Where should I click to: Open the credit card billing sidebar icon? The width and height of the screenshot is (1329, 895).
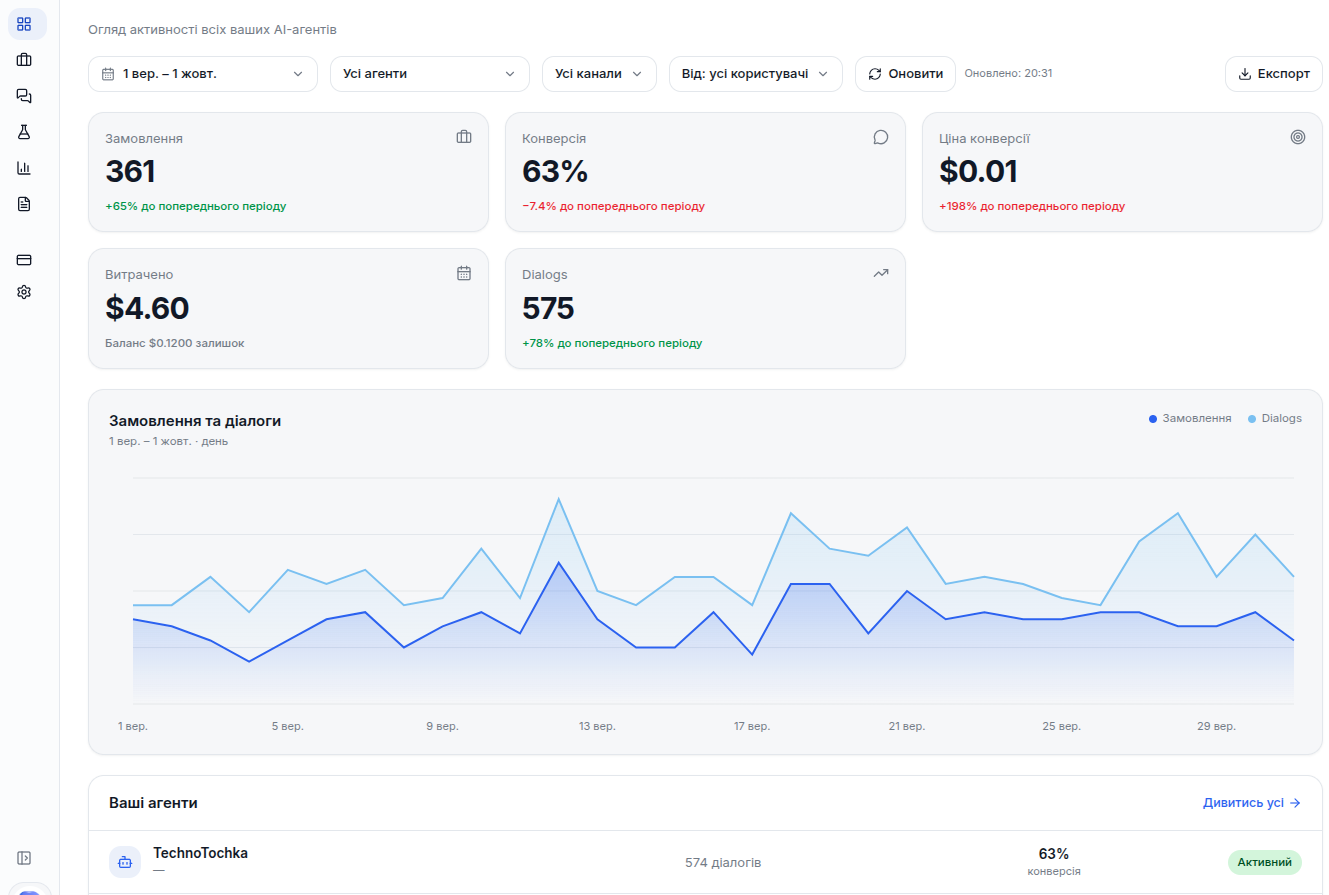[x=25, y=260]
